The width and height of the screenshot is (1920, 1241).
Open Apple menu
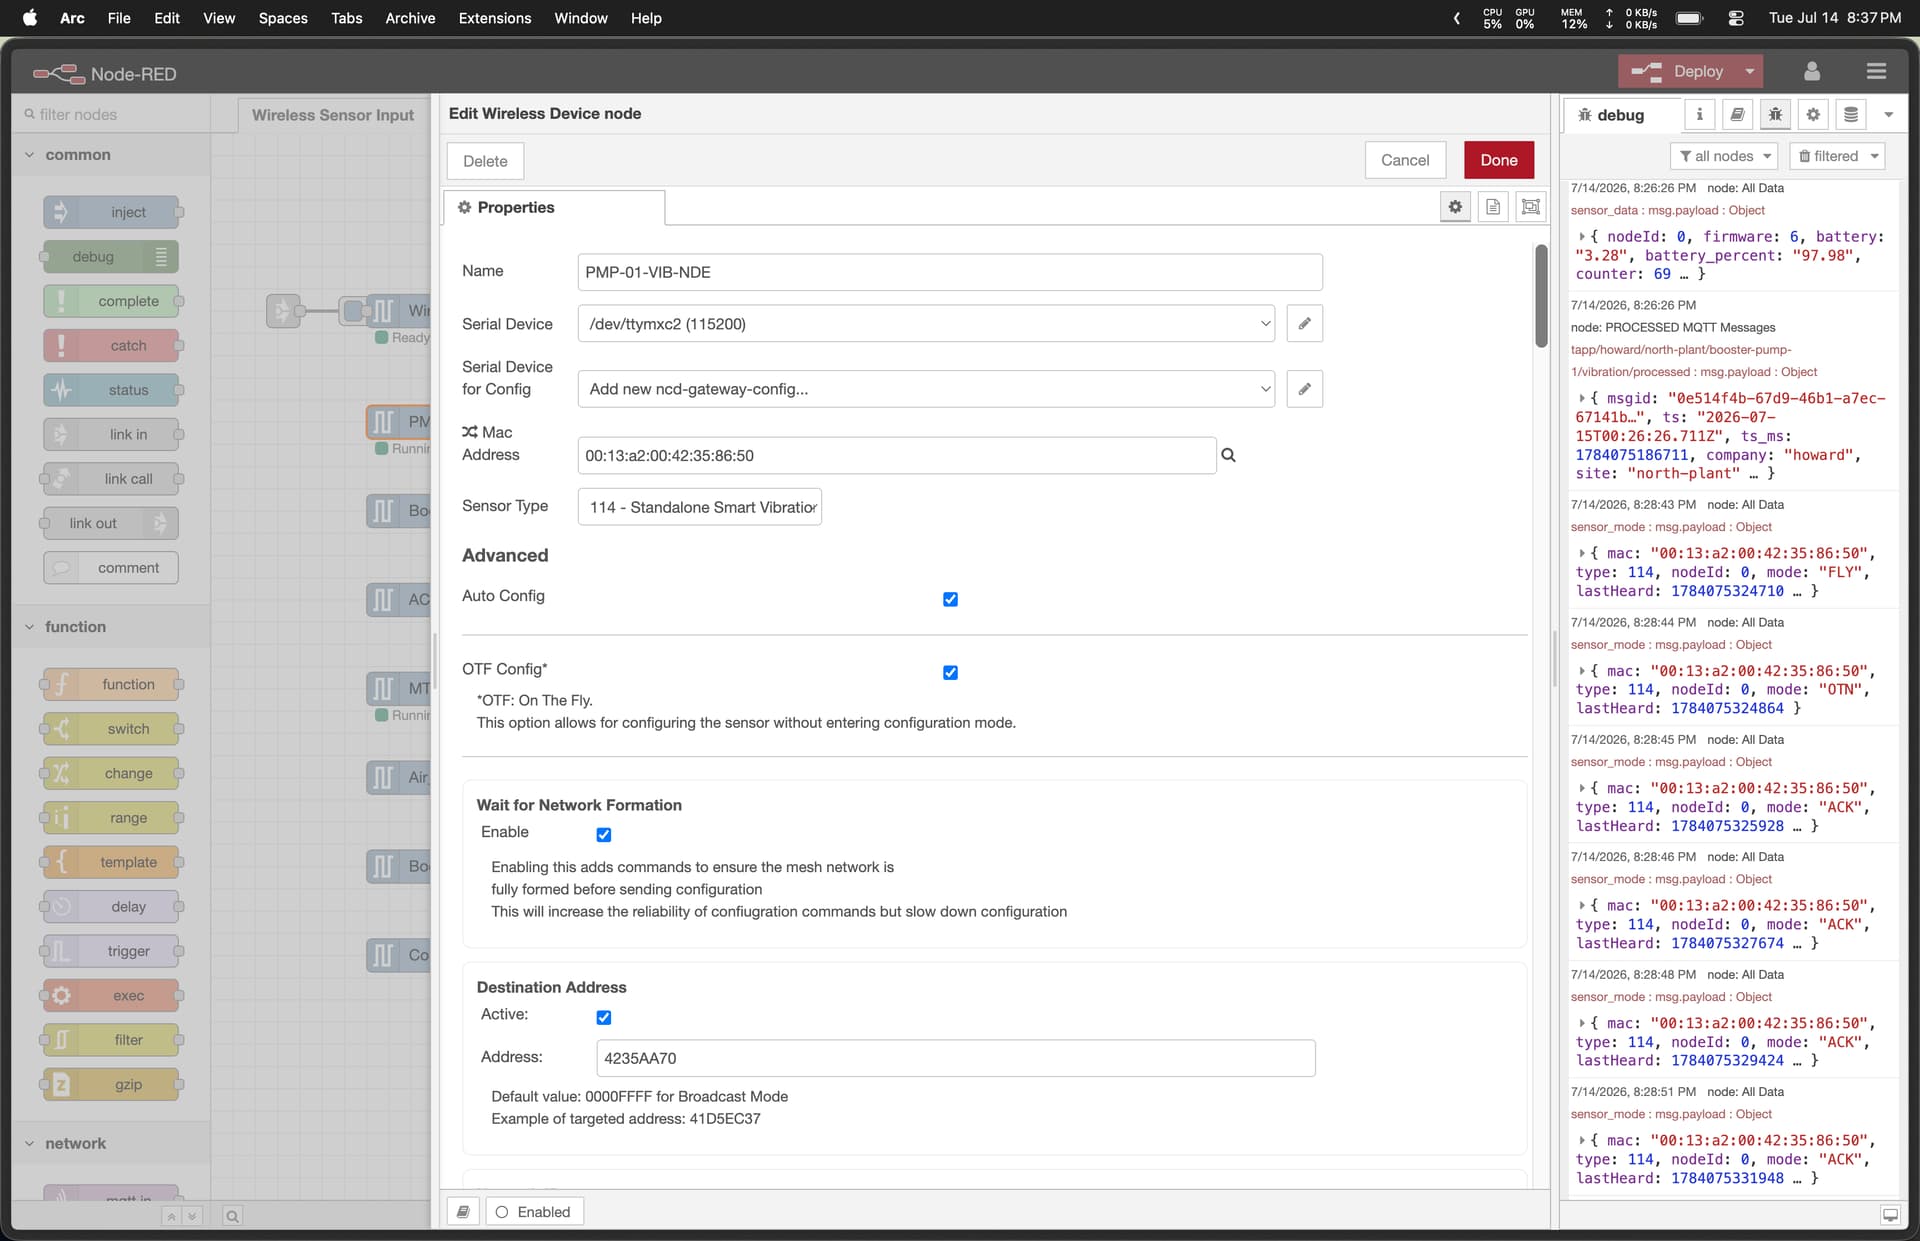coord(30,18)
